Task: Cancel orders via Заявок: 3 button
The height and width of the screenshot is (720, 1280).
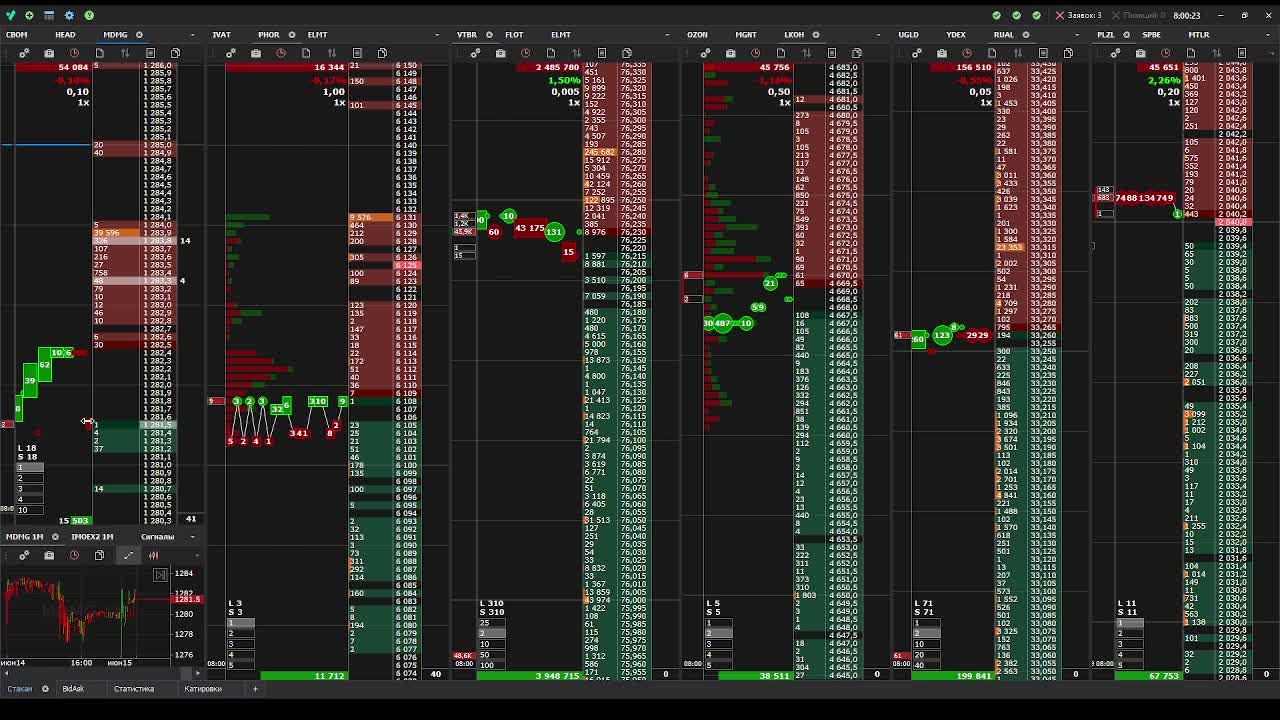Action: [1080, 15]
